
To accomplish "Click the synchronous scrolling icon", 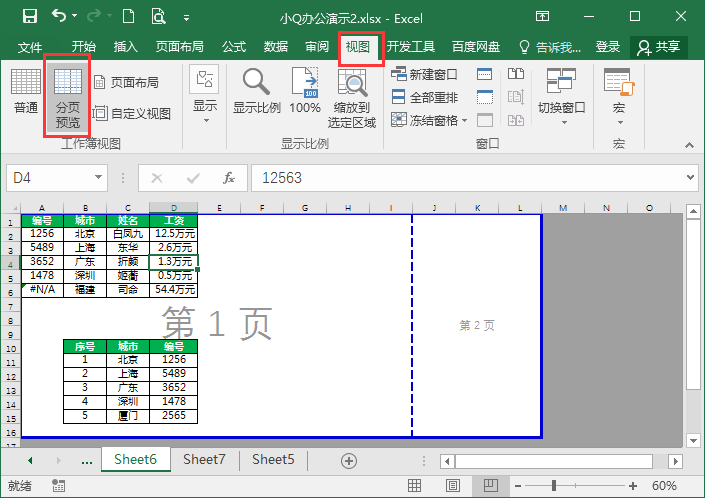I will (x=516, y=97).
